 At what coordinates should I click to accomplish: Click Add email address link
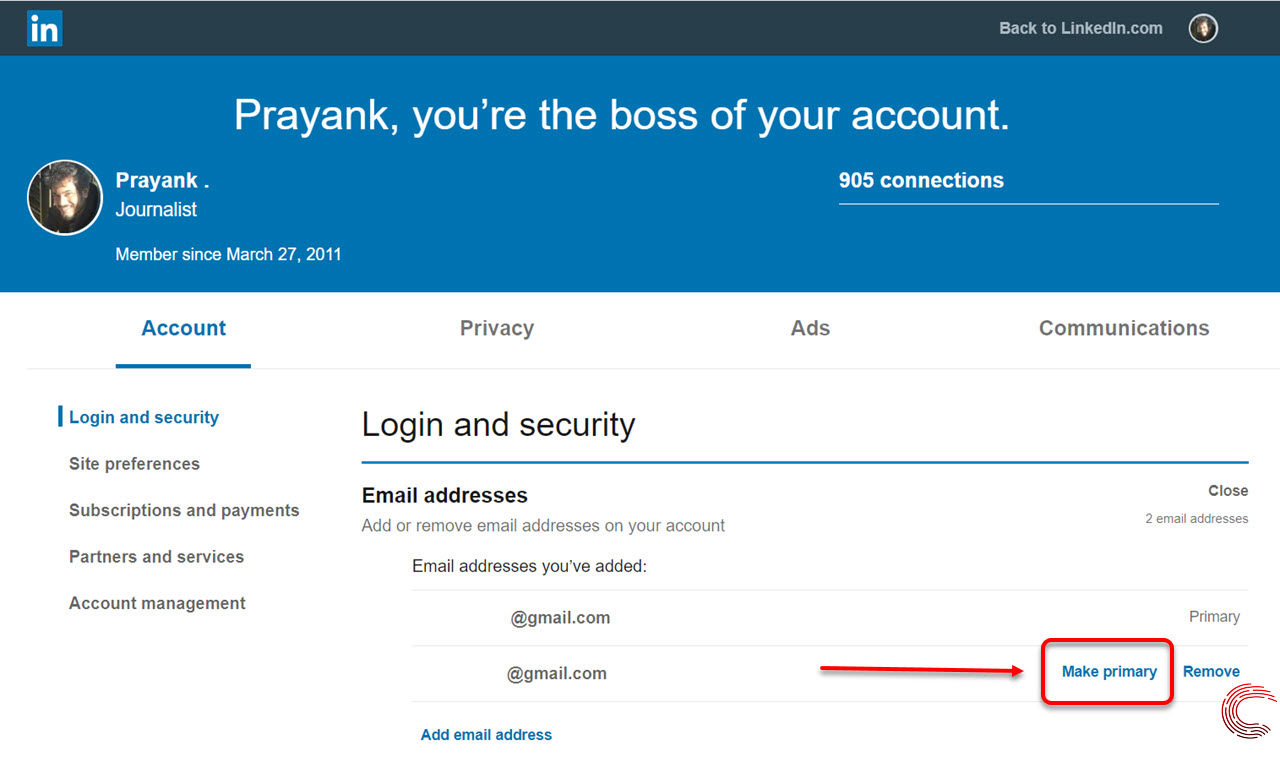tap(486, 735)
